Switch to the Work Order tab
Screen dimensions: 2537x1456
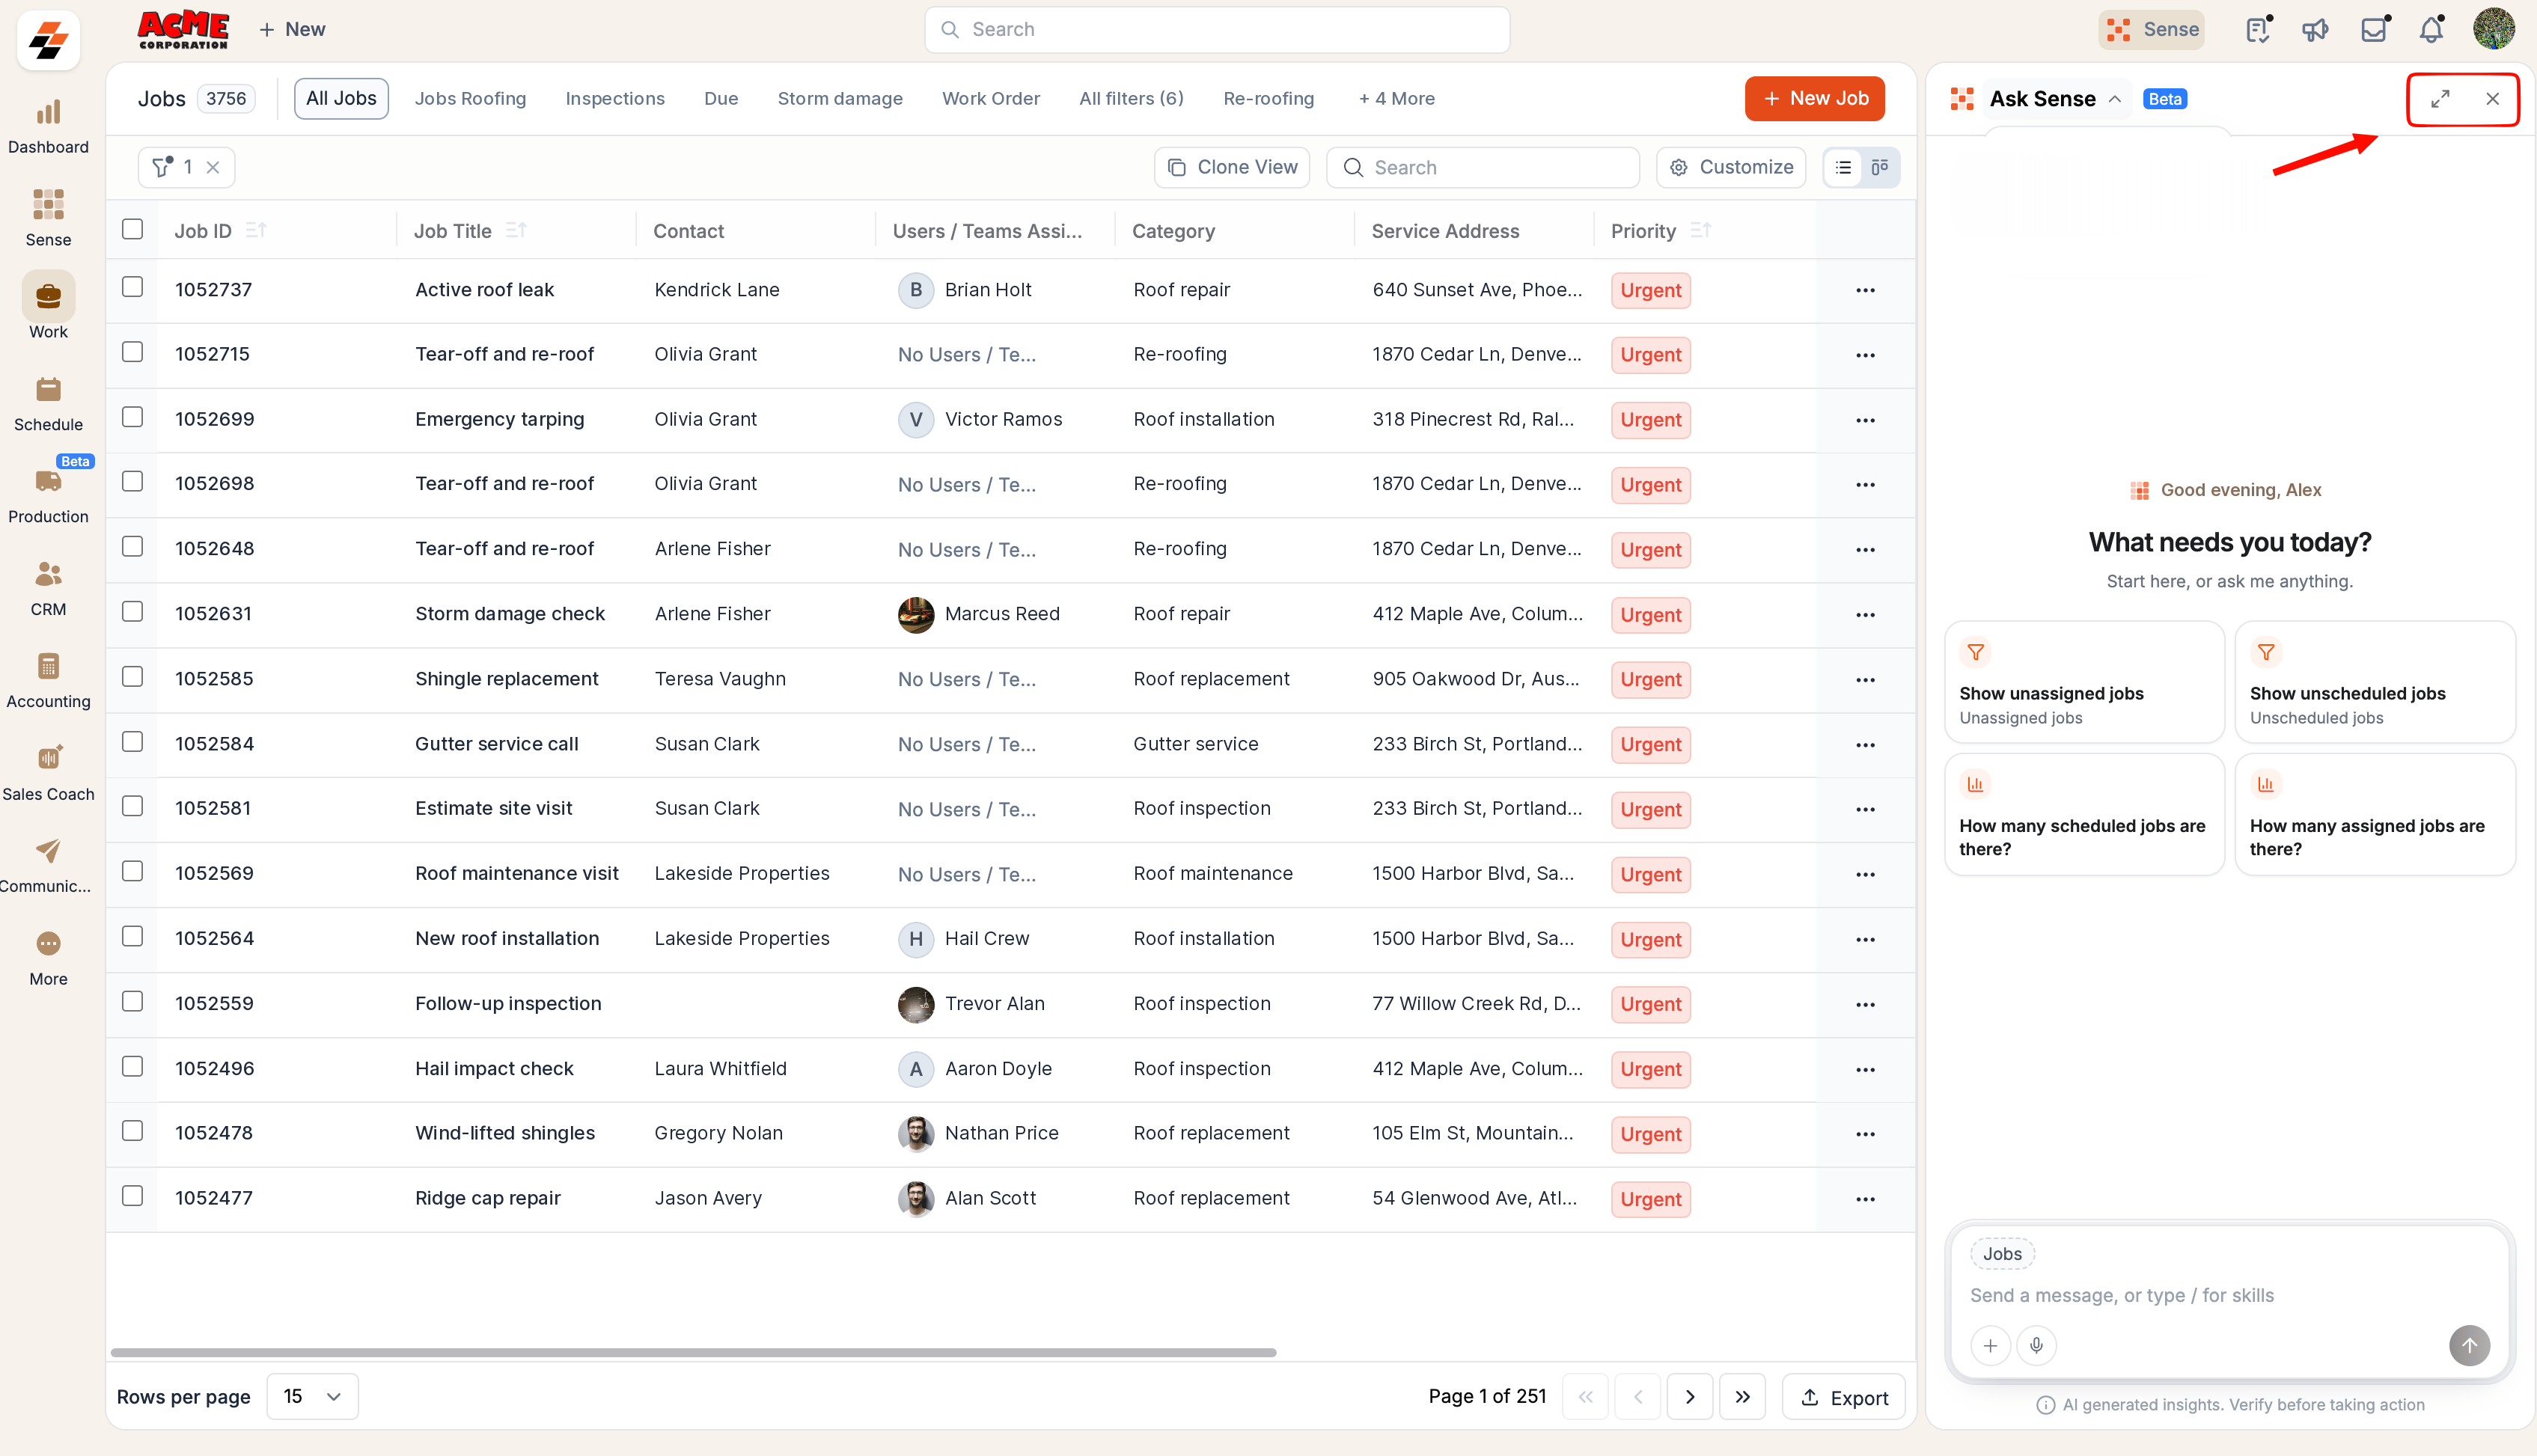pyautogui.click(x=990, y=99)
